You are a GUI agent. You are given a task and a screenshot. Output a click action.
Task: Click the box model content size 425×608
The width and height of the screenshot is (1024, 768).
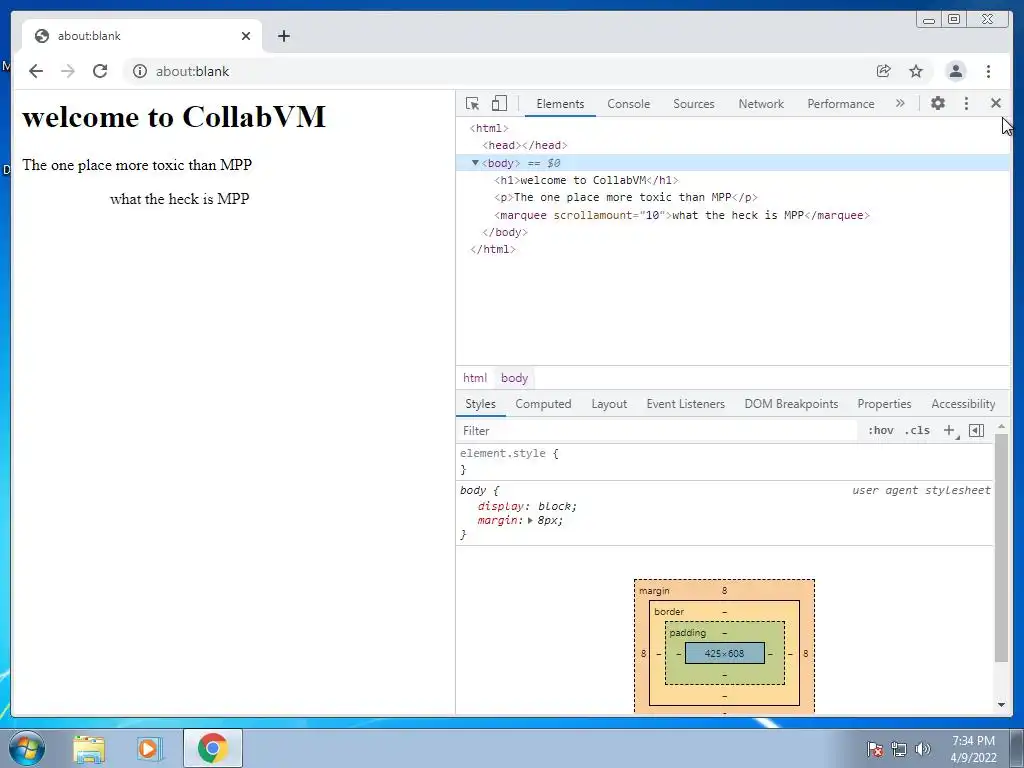pyautogui.click(x=724, y=653)
